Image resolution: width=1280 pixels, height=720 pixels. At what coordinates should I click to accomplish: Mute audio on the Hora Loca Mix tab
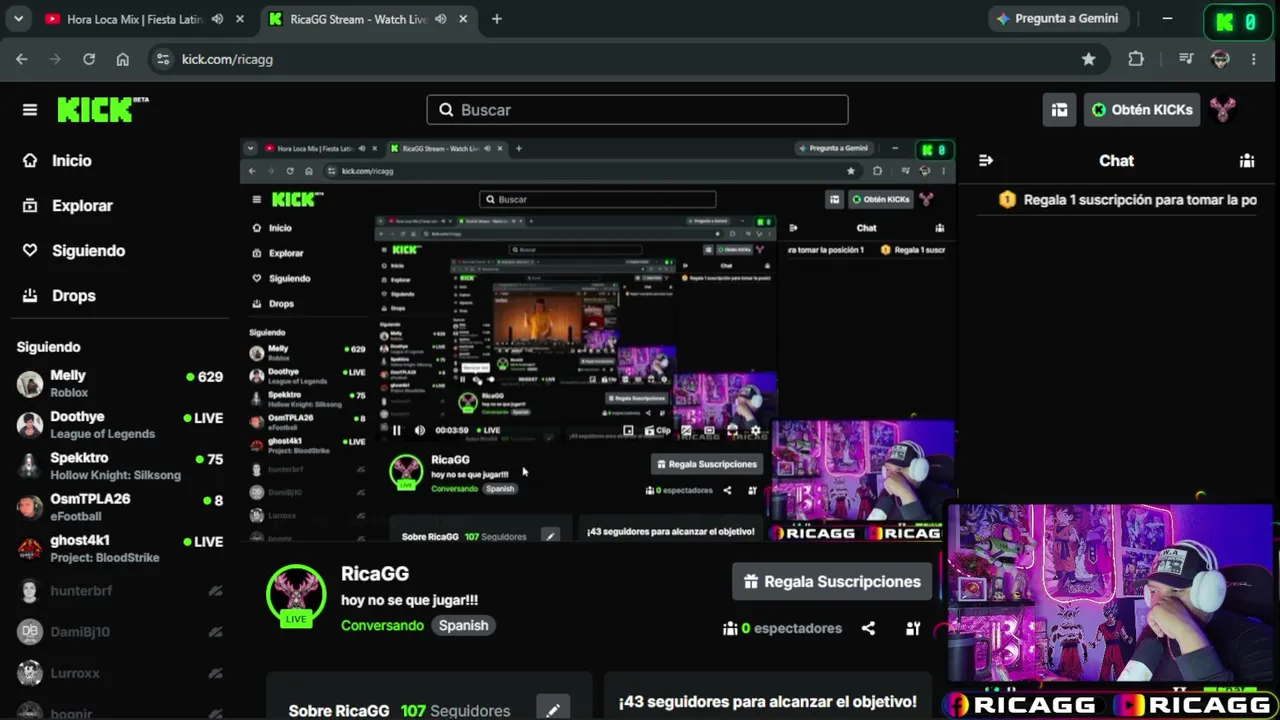click(217, 19)
